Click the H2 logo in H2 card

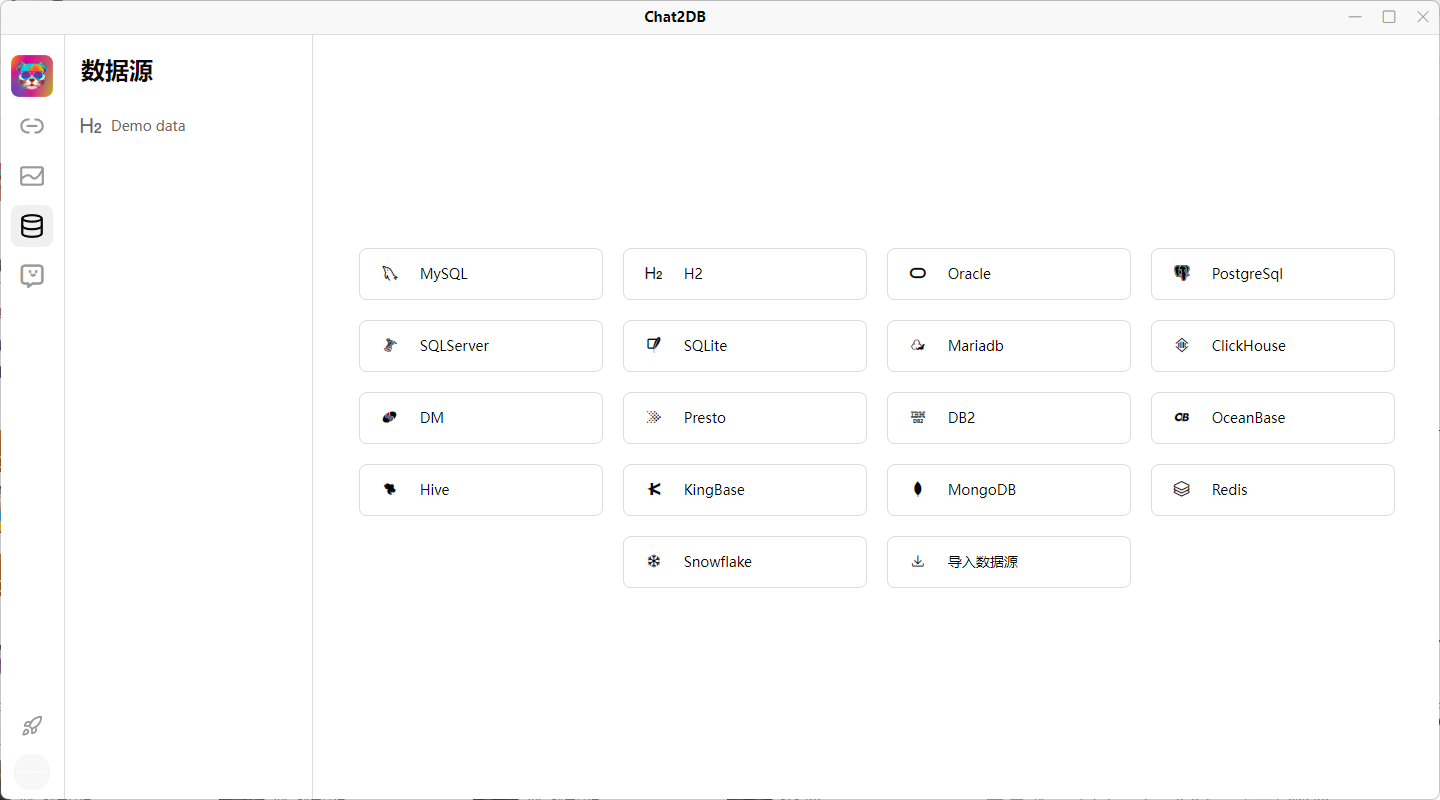pyautogui.click(x=654, y=274)
